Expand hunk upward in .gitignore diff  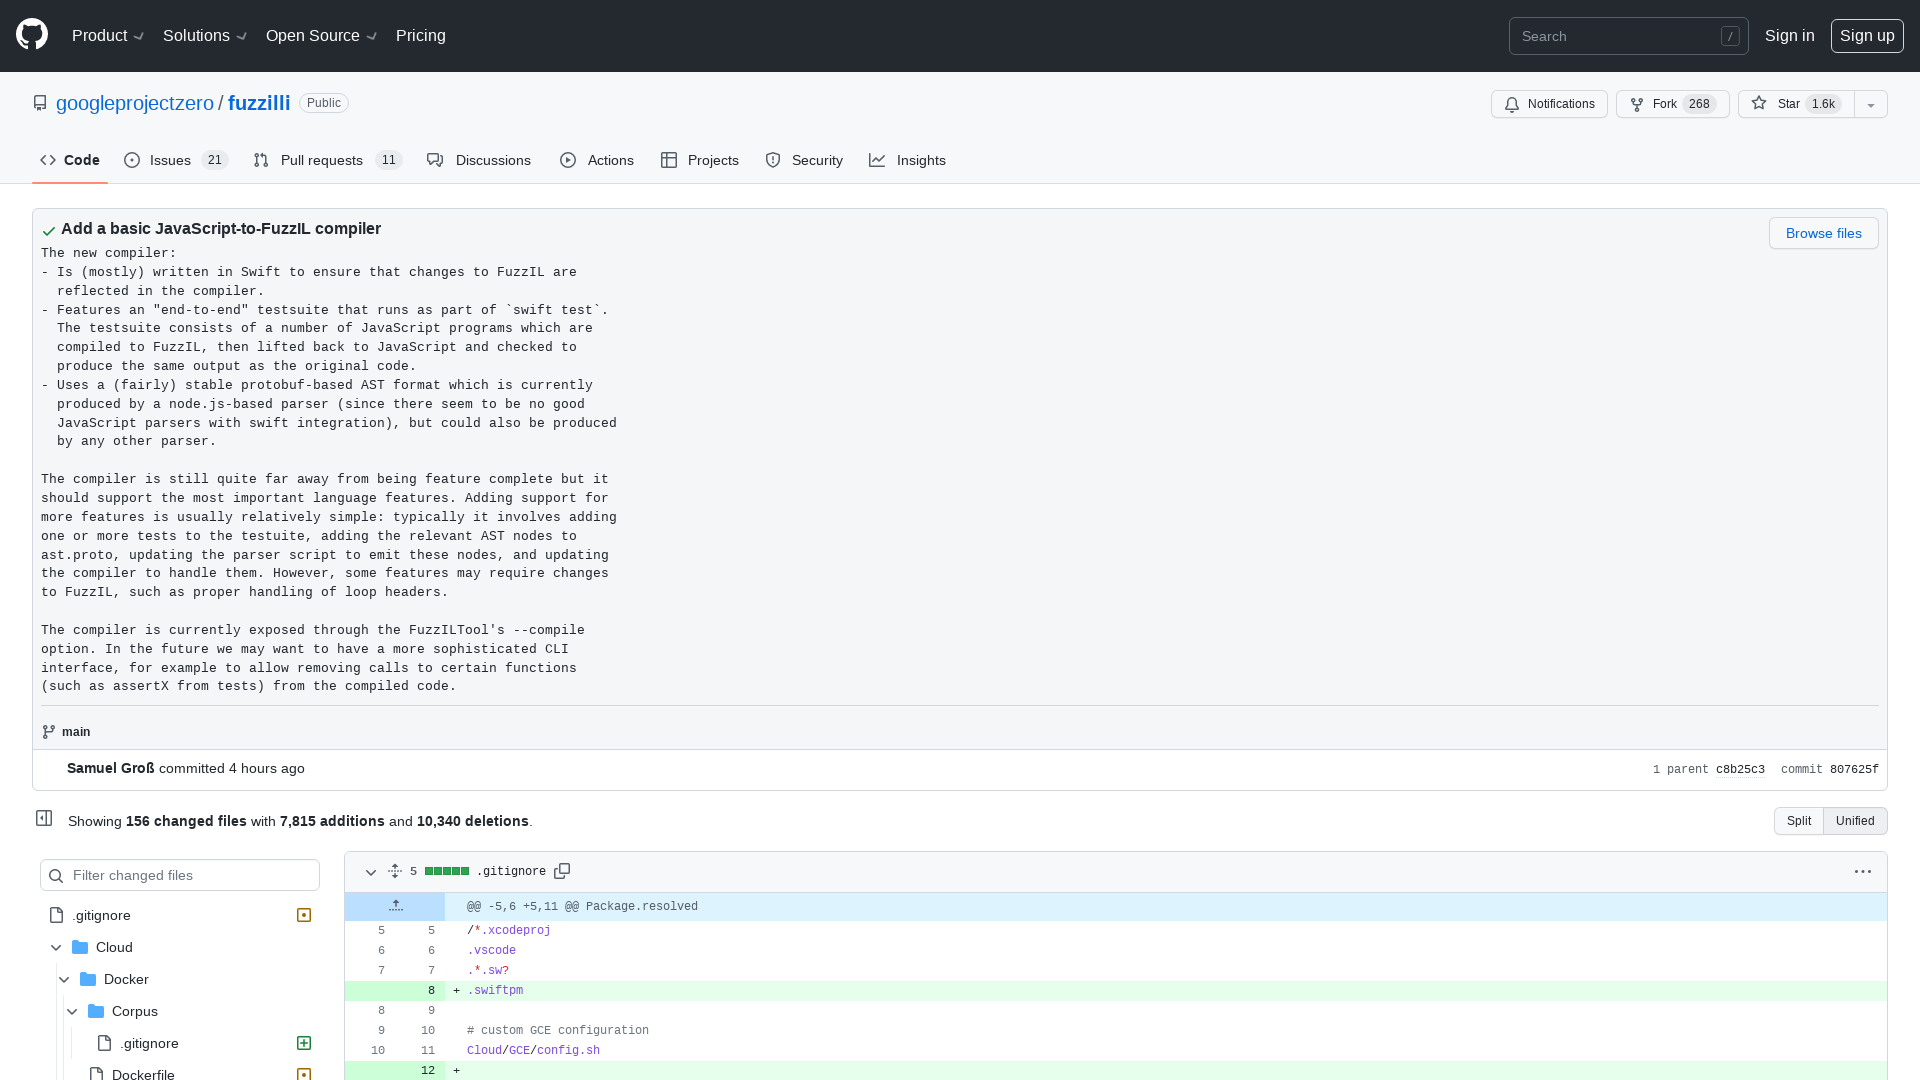[396, 906]
